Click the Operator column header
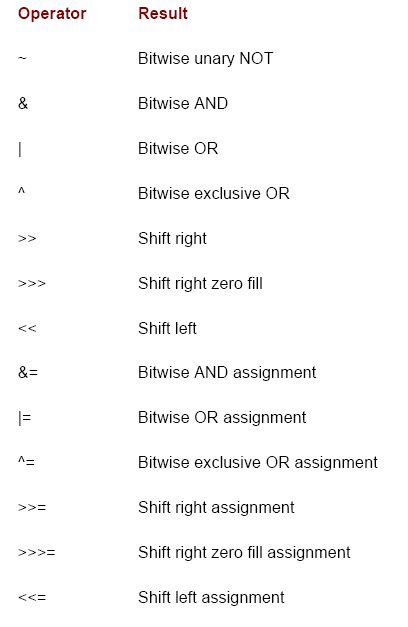 52,14
